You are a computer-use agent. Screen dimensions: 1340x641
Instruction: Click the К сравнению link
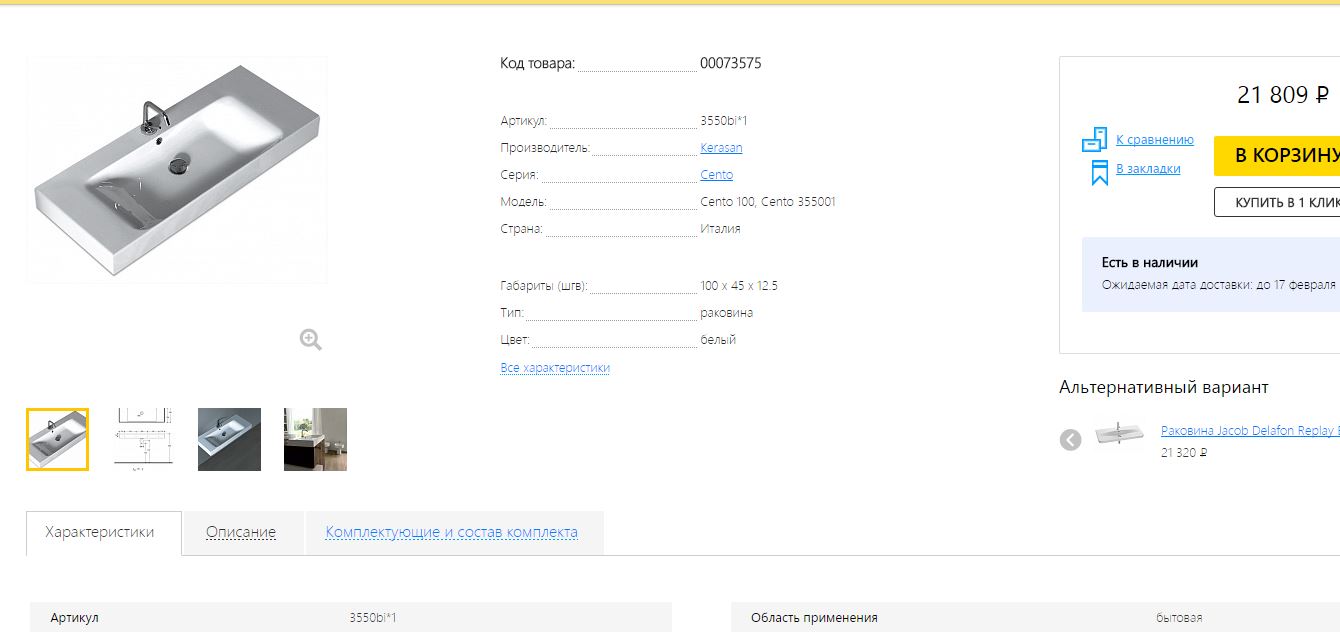click(x=1155, y=140)
